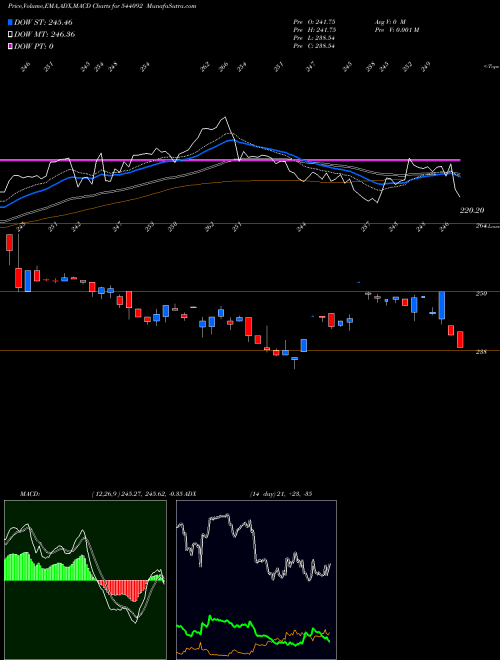Screen dimensions: 500x660
Task: Click the blue DOW ST legend square
Action: click(x=10, y=22)
